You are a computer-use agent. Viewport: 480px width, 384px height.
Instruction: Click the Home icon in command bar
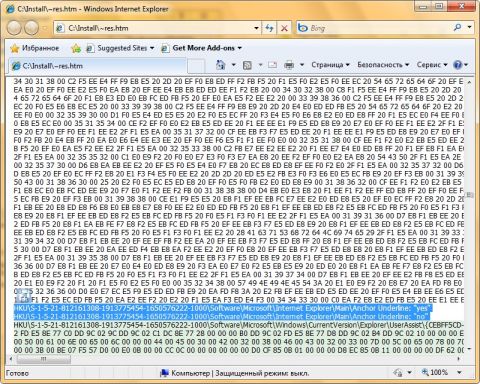[x=221, y=65]
